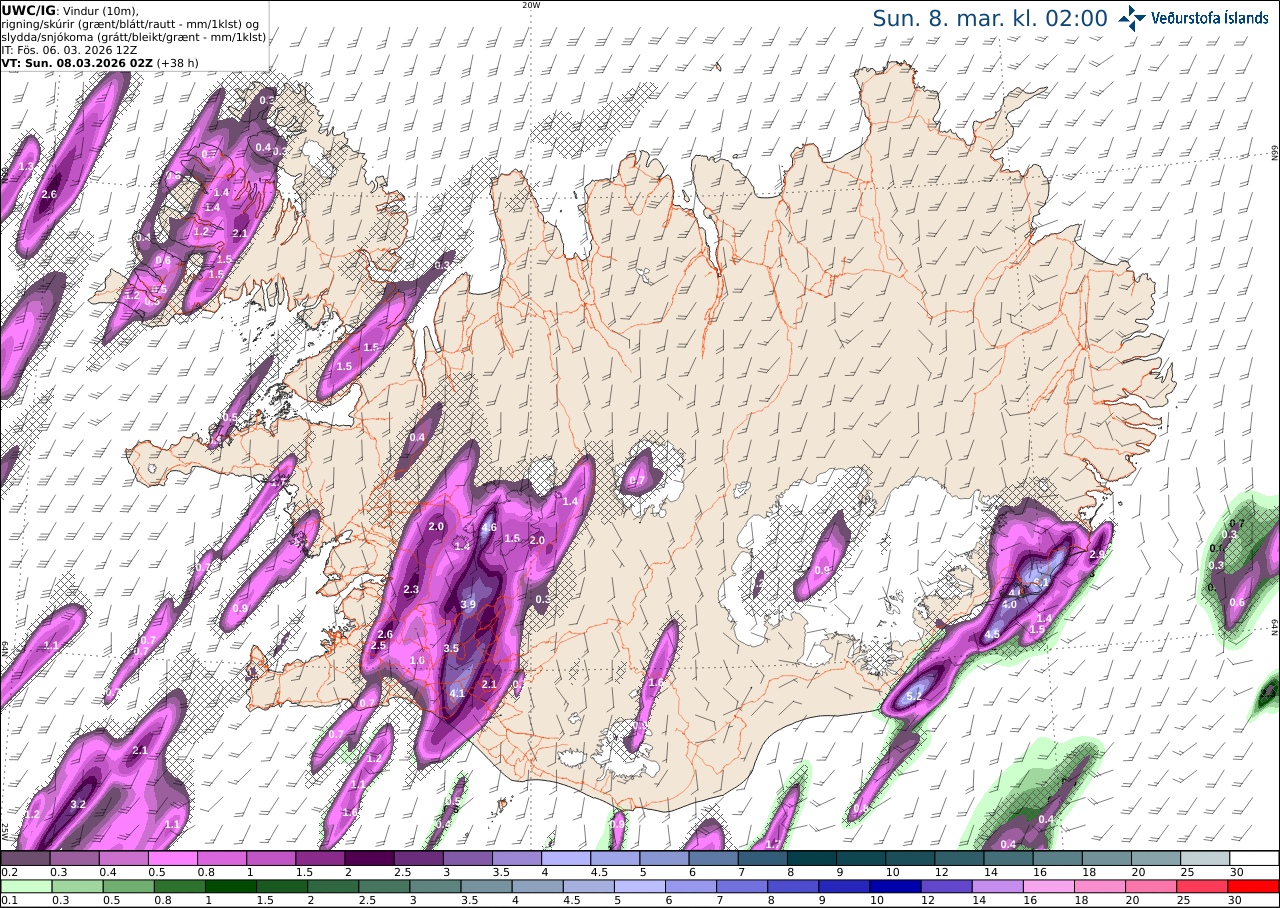The width and height of the screenshot is (1280, 908).
Task: Click the 20W longitude label
Action: click(531, 5)
